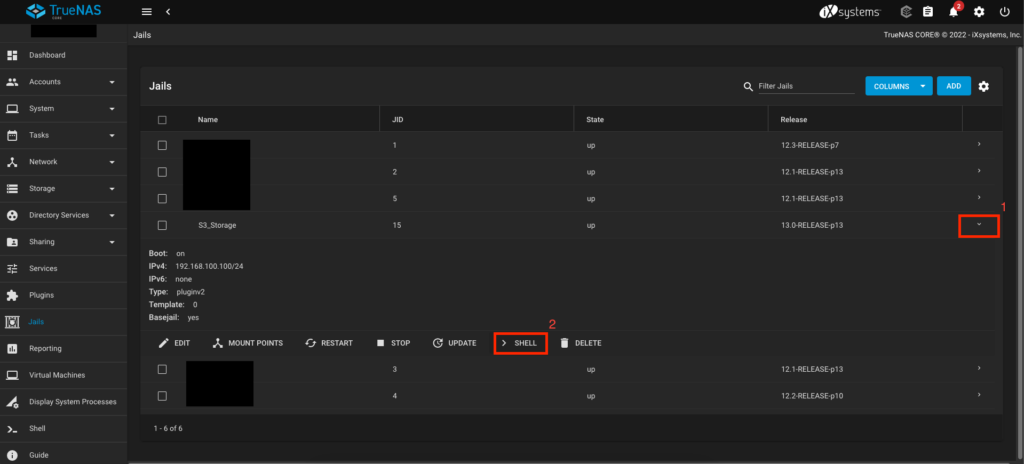This screenshot has height=464, width=1024.
Task: Collapse the S3_Storage jail row chevron
Action: click(x=979, y=225)
